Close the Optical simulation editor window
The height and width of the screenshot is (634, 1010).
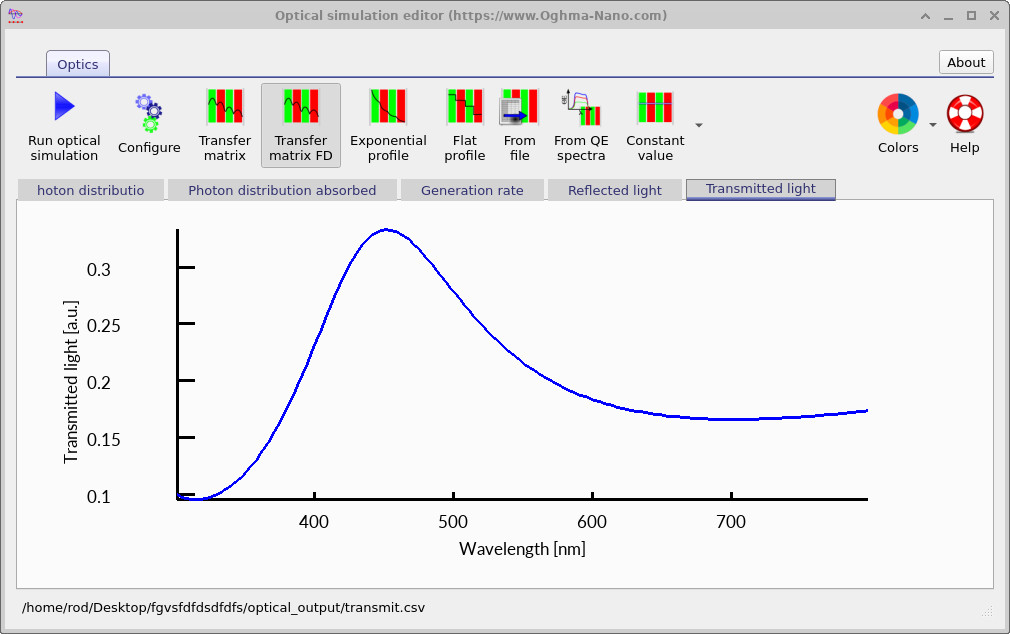995,16
